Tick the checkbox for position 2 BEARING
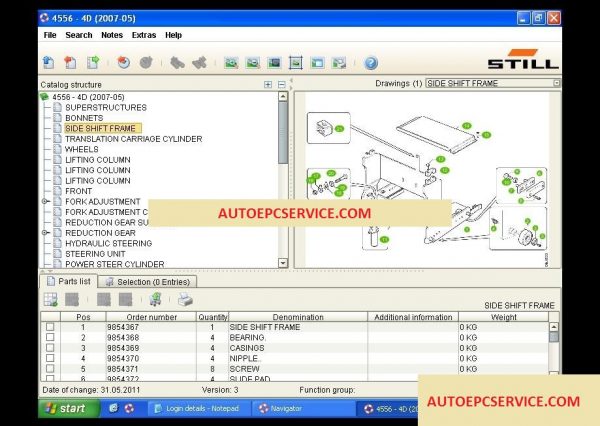This screenshot has width=600, height=426. tap(50, 337)
